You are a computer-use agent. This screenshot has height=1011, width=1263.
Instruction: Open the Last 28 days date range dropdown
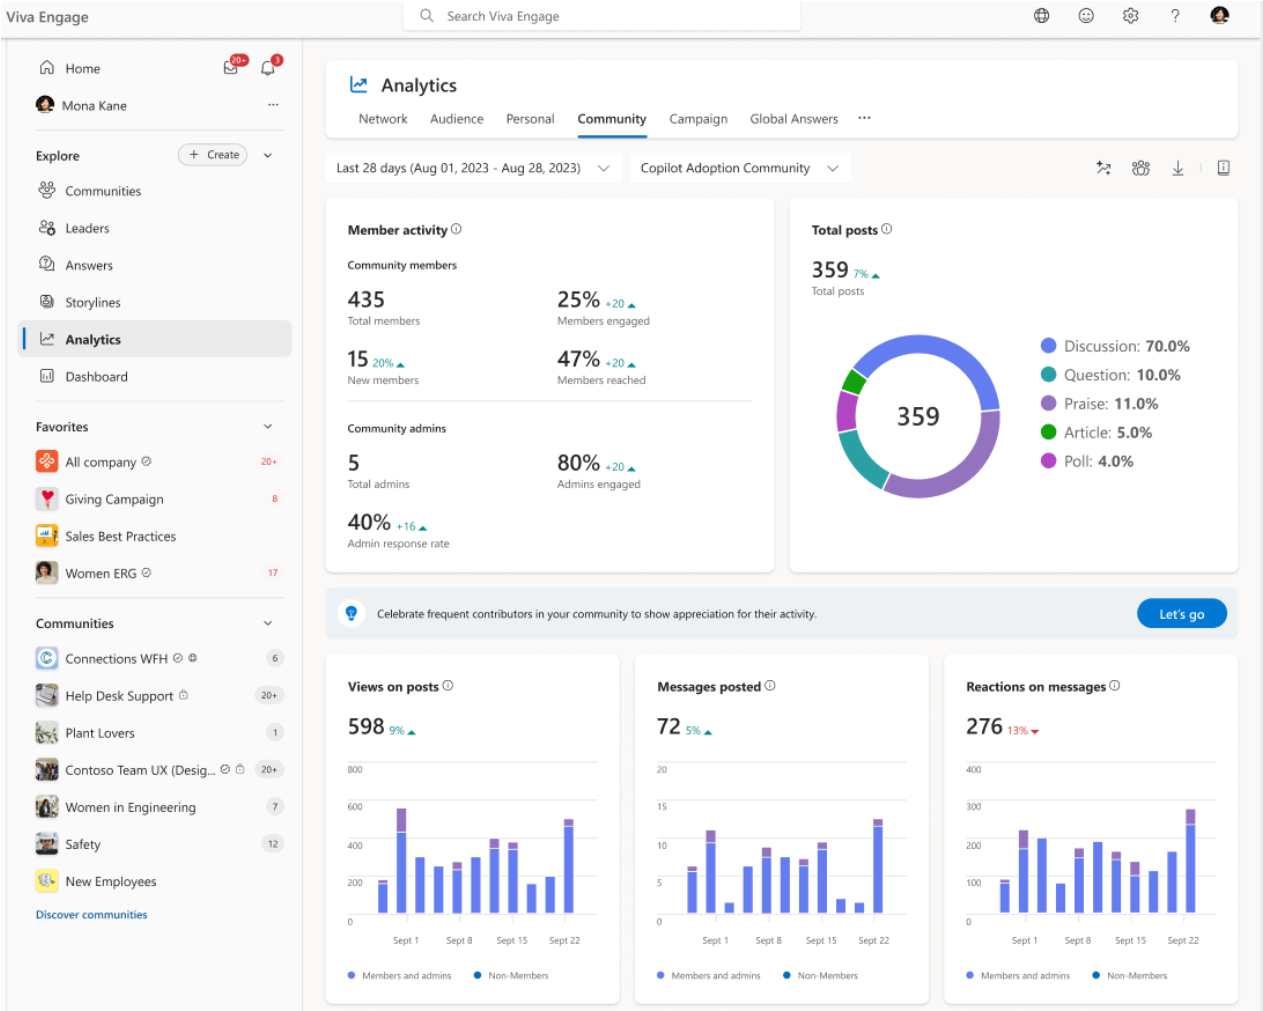click(x=472, y=168)
